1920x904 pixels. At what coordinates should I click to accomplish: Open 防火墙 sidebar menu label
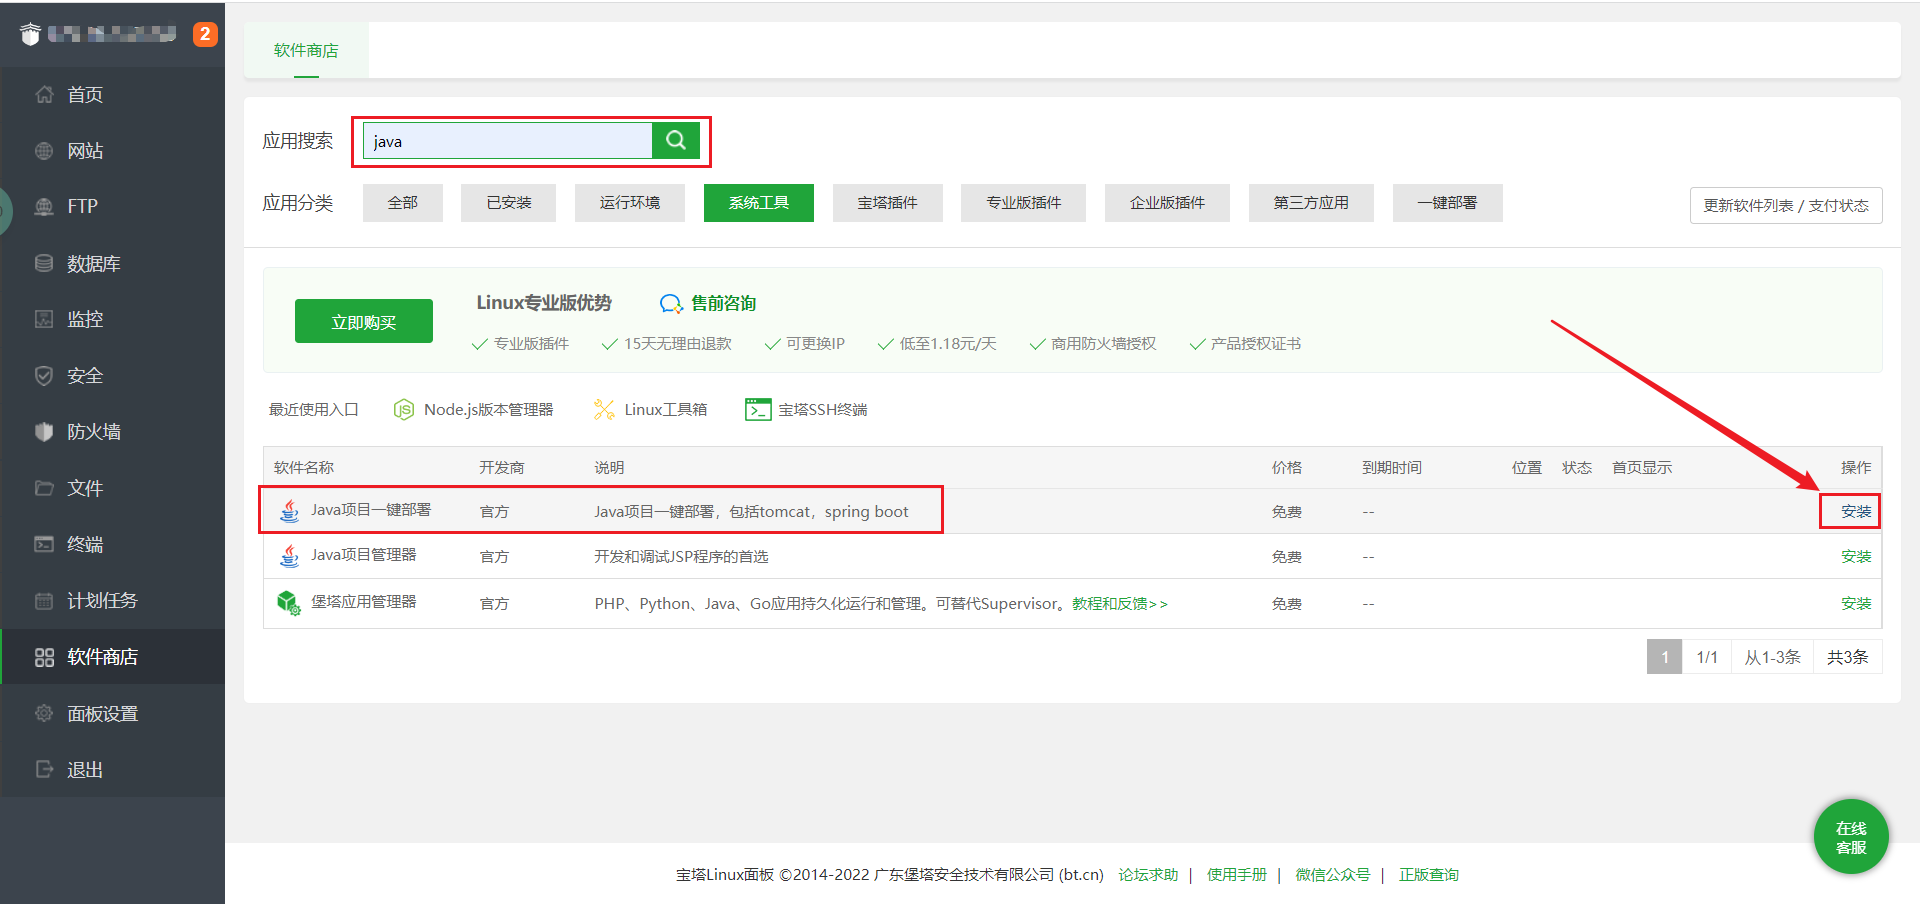point(93,432)
